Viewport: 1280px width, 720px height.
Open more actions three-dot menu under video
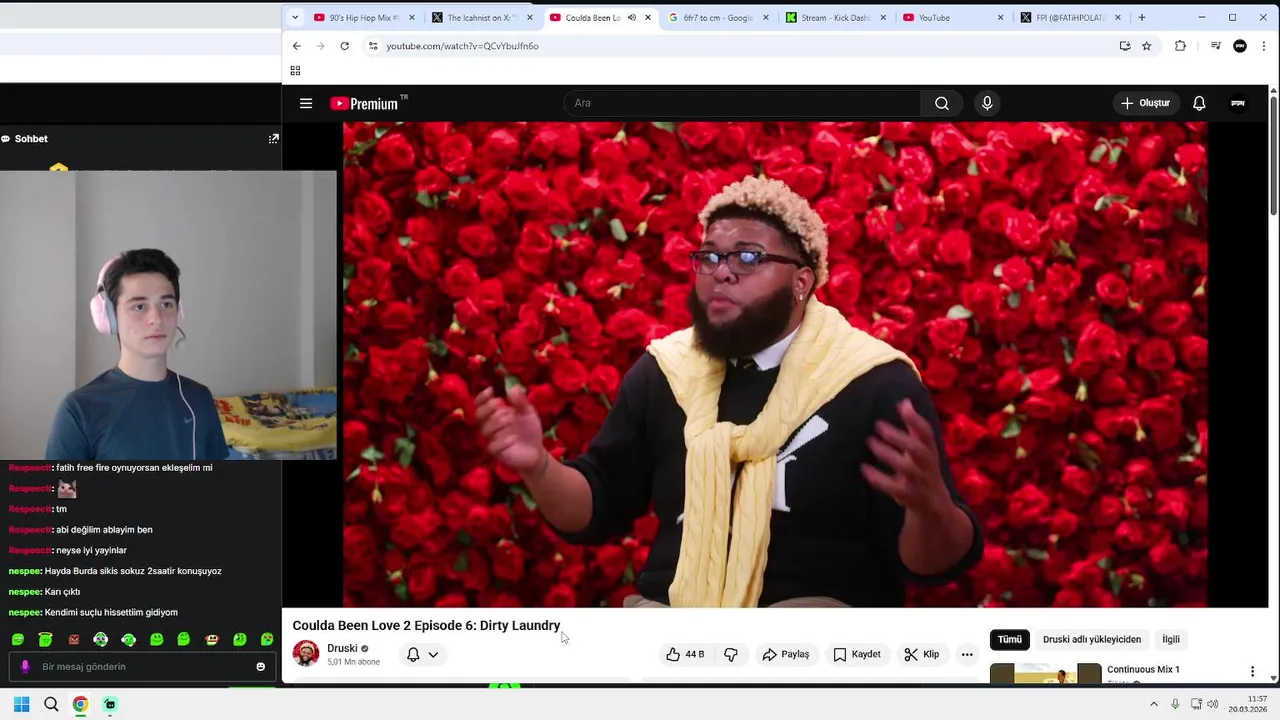pyautogui.click(x=967, y=654)
